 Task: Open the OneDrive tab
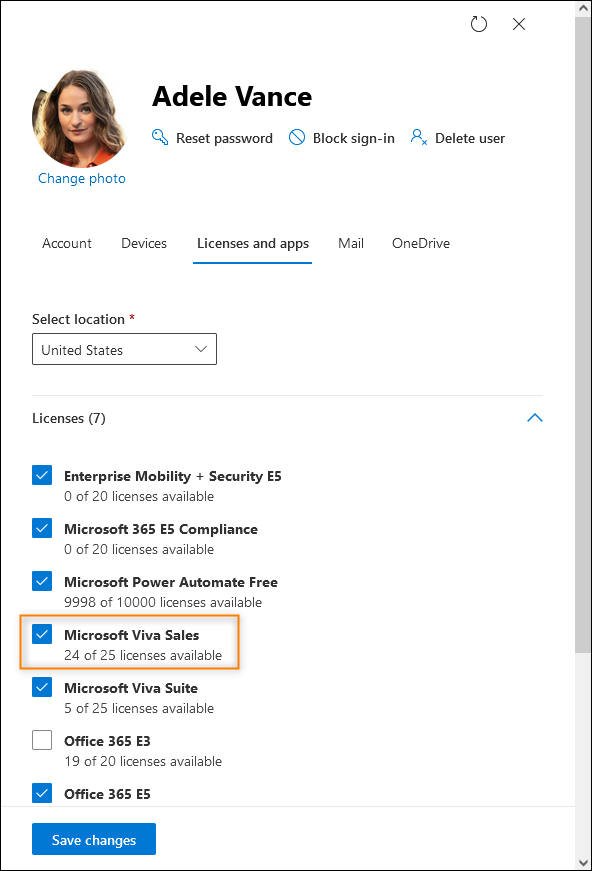click(x=421, y=243)
